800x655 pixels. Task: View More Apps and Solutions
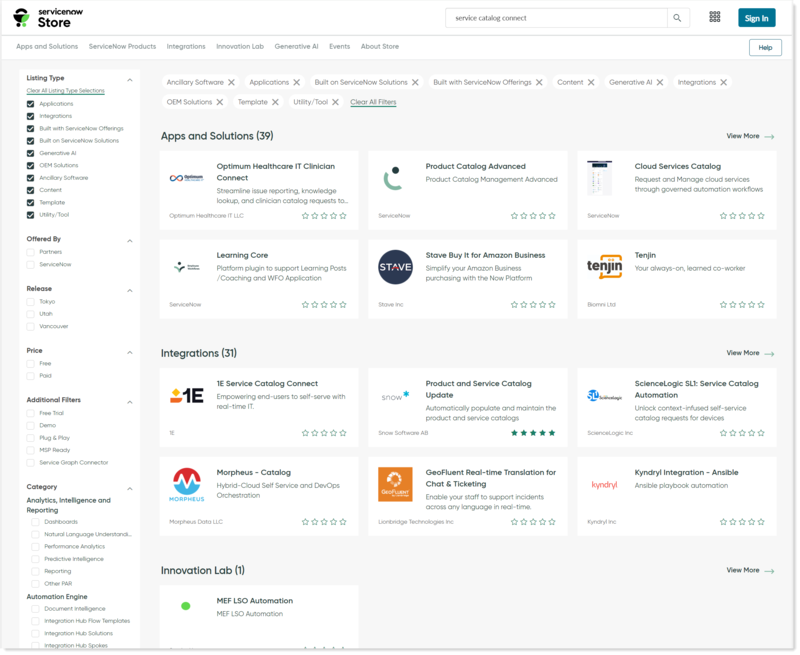pos(752,136)
